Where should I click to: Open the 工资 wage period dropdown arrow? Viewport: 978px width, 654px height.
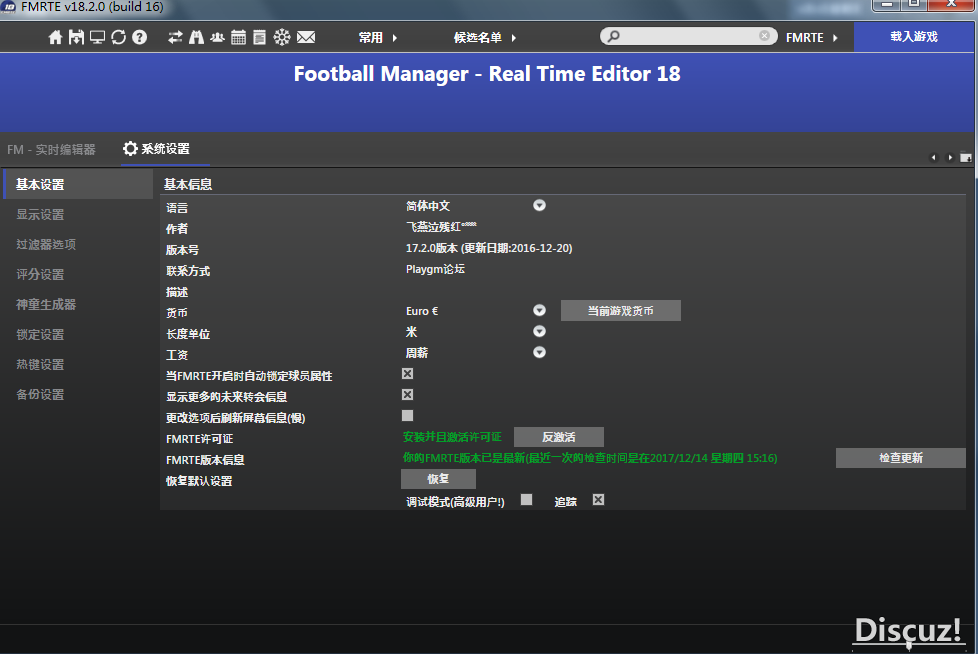(540, 352)
